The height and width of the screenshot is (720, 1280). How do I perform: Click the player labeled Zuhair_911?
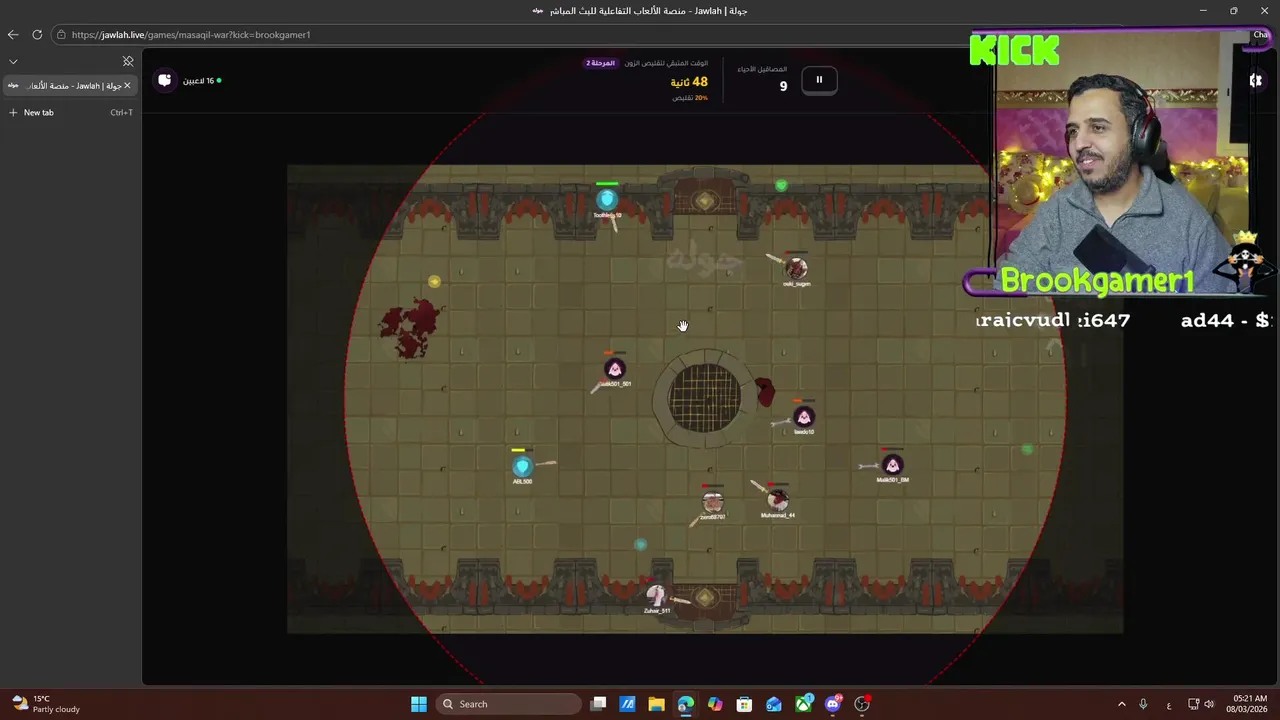click(656, 596)
